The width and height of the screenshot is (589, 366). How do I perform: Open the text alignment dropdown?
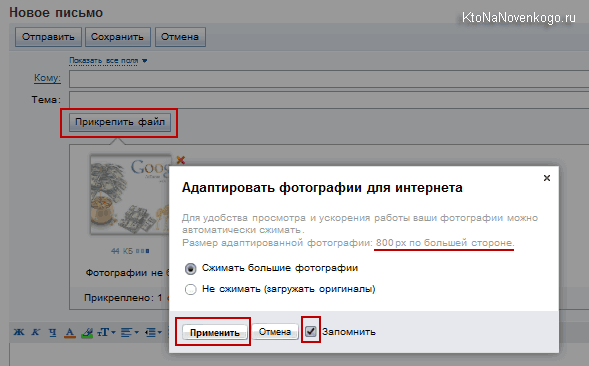[x=130, y=333]
